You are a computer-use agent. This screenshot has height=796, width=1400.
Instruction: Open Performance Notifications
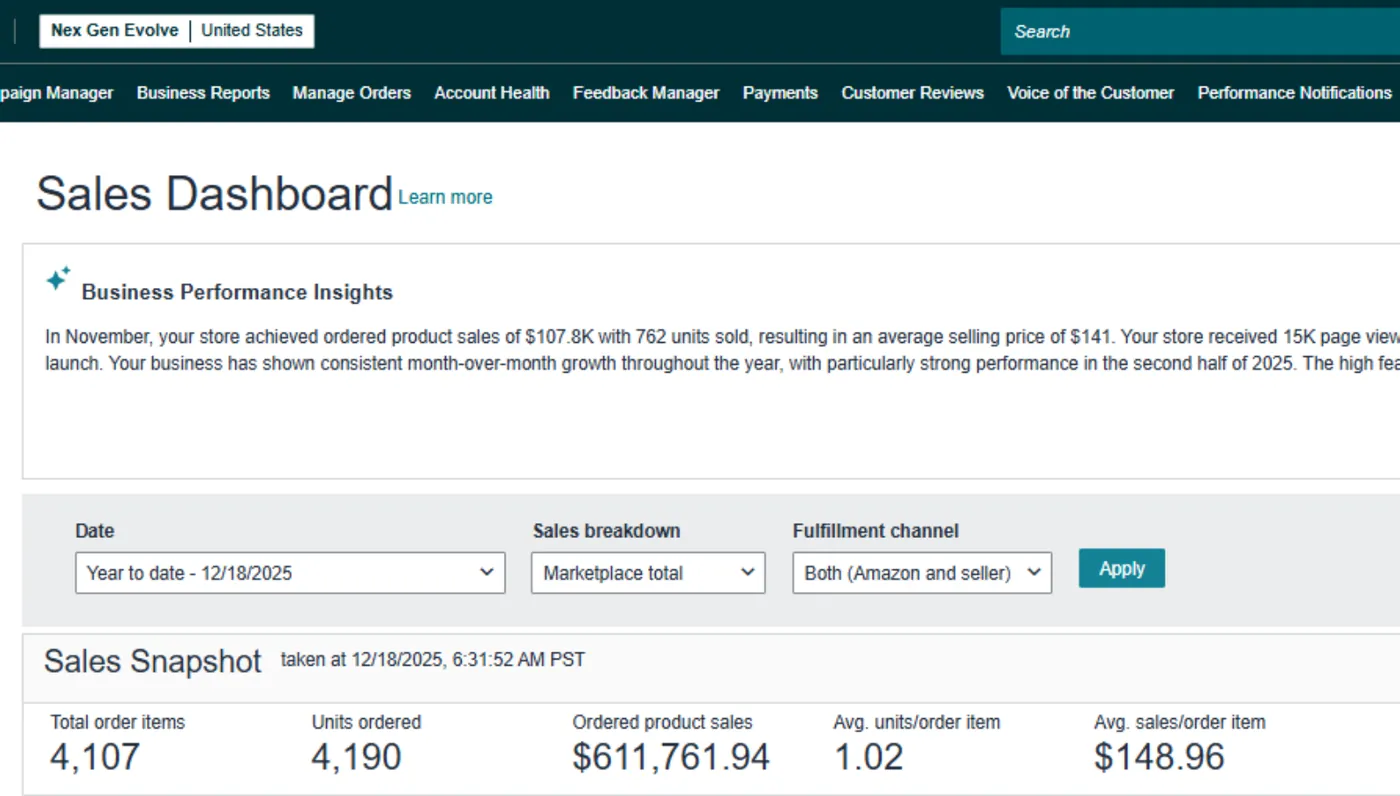[x=1294, y=93]
